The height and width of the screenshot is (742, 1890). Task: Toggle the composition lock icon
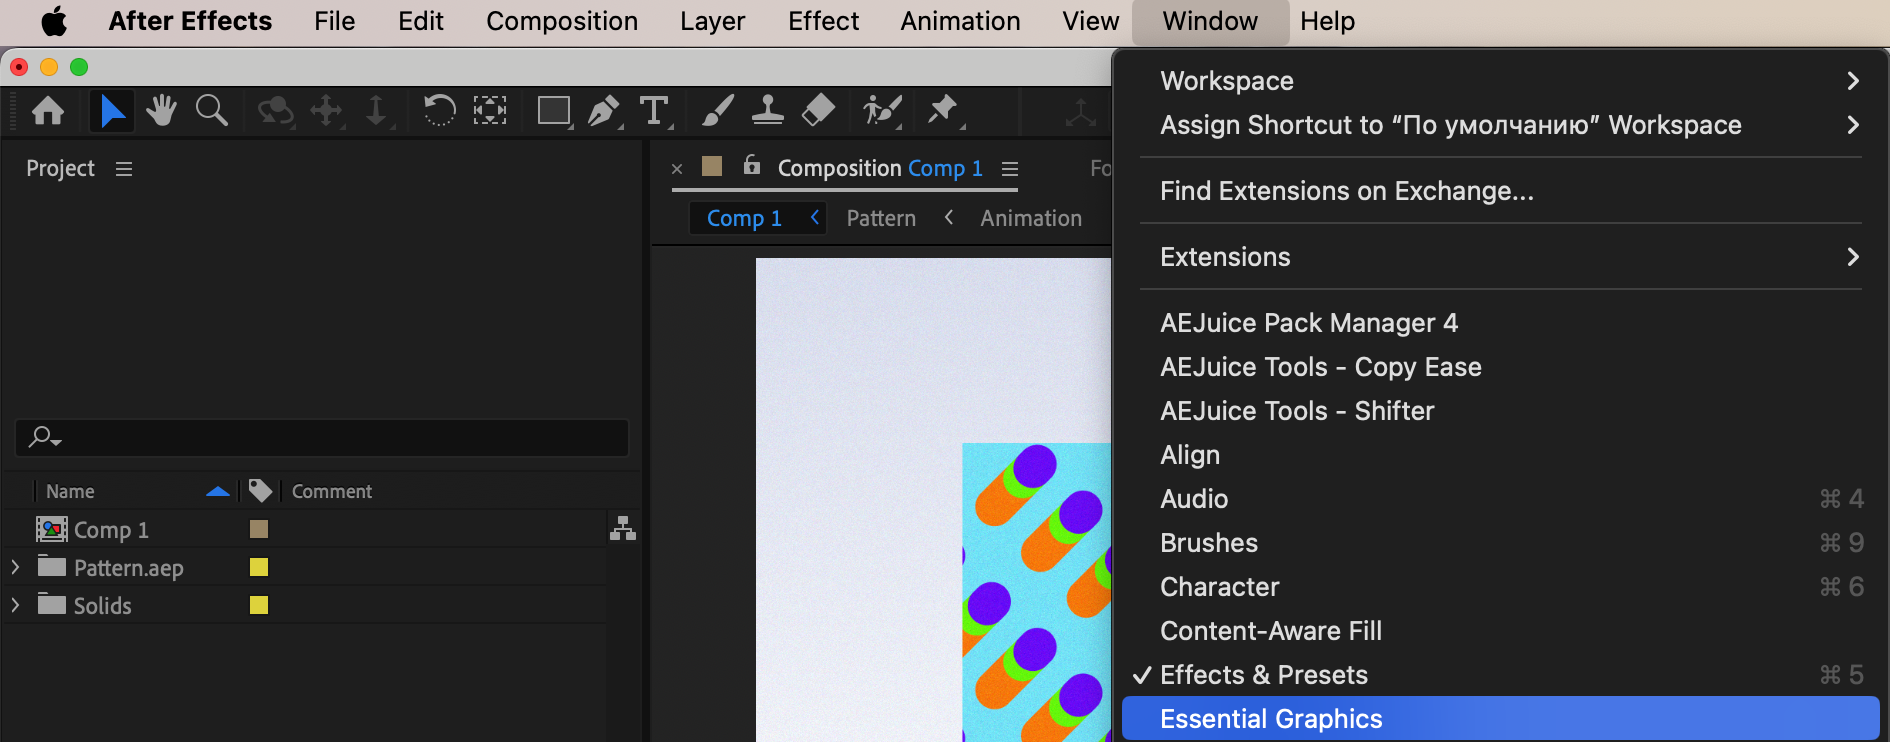coord(752,166)
